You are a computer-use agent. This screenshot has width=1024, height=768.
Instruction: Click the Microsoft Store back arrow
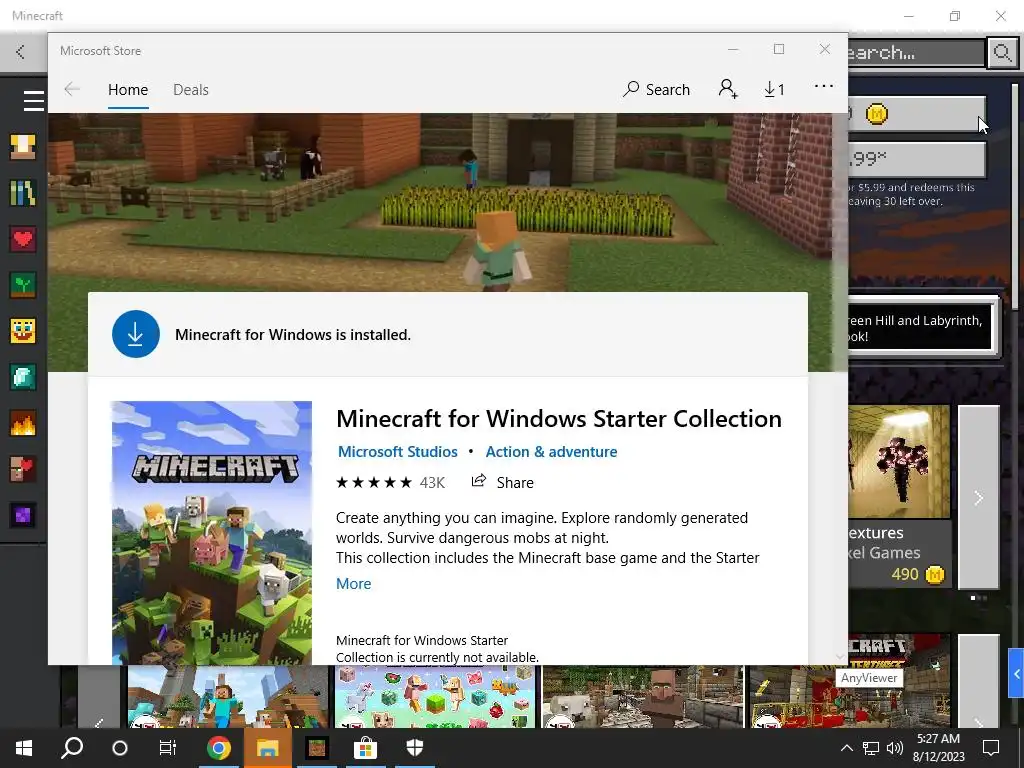(72, 89)
